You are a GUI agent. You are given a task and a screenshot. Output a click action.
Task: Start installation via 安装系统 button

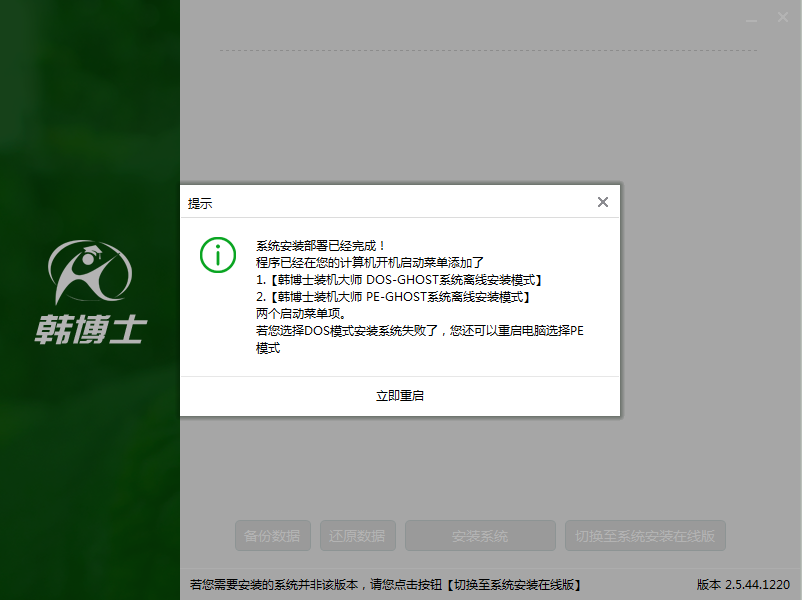coord(480,536)
